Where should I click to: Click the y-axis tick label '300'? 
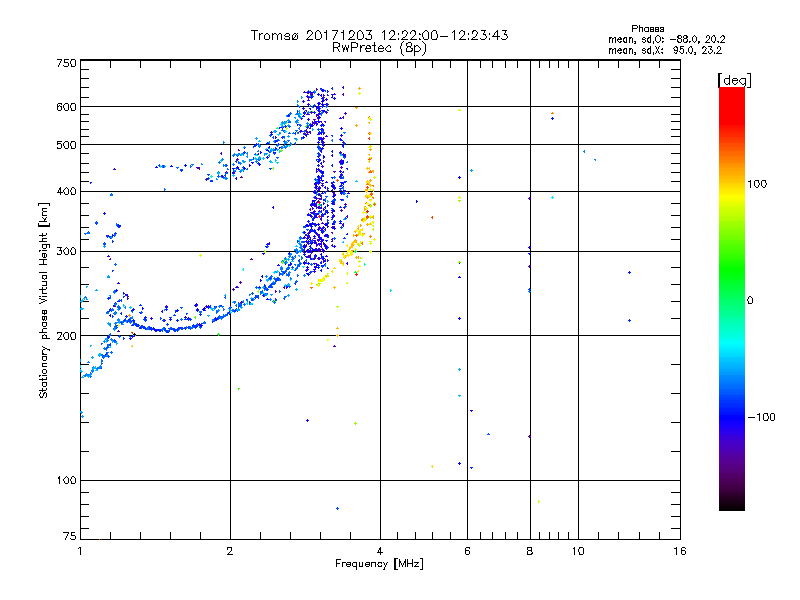[66, 251]
